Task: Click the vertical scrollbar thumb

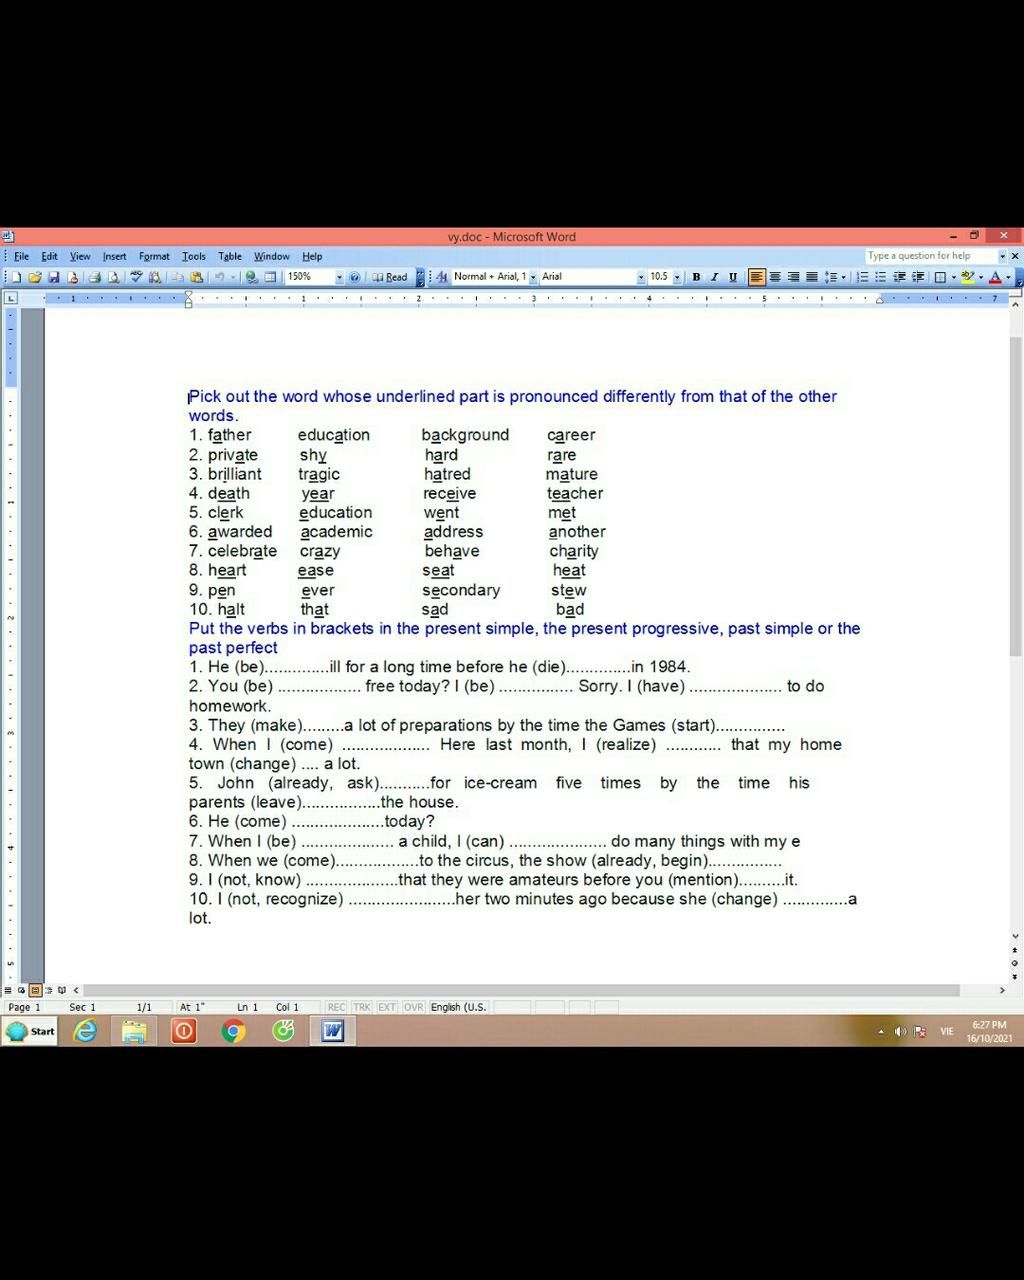Action: click(x=1016, y=497)
